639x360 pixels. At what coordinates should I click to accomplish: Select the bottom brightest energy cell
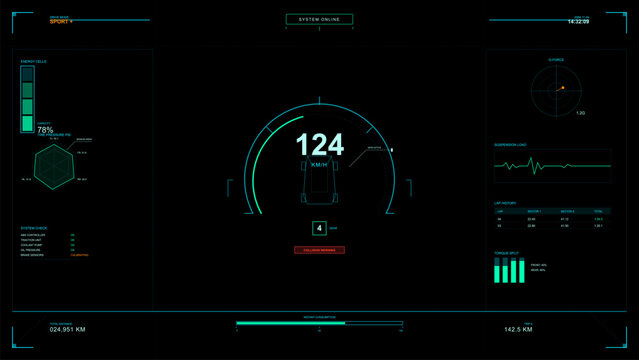point(27,124)
